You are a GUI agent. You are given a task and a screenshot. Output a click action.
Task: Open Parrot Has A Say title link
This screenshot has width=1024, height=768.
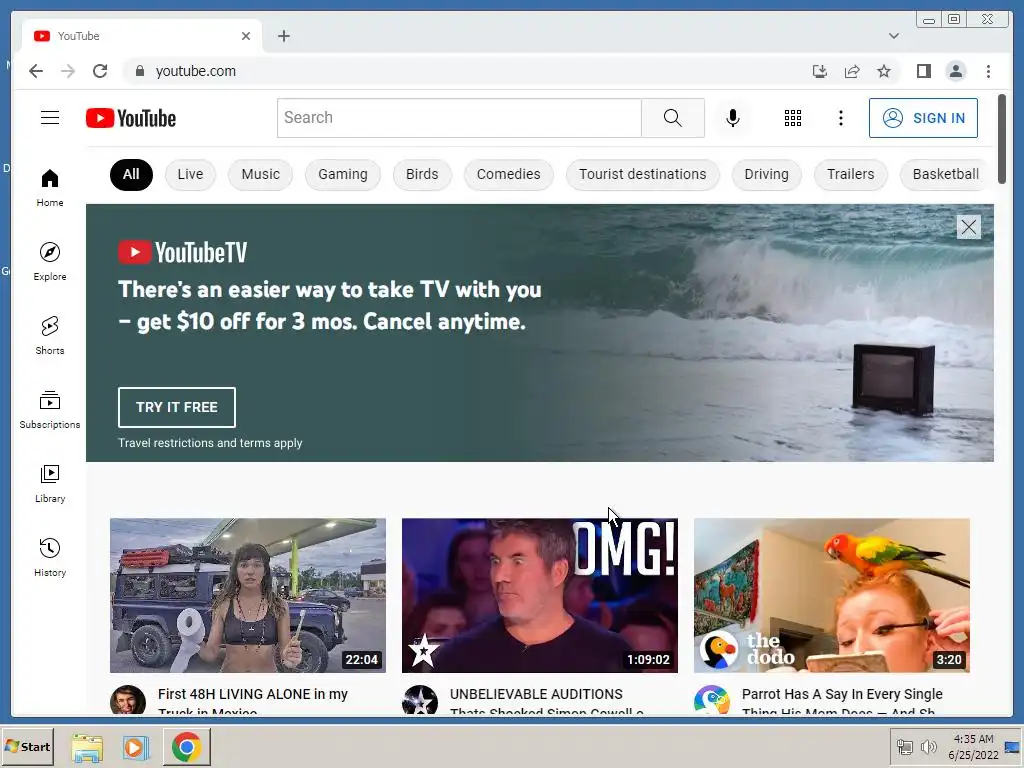tap(842, 703)
